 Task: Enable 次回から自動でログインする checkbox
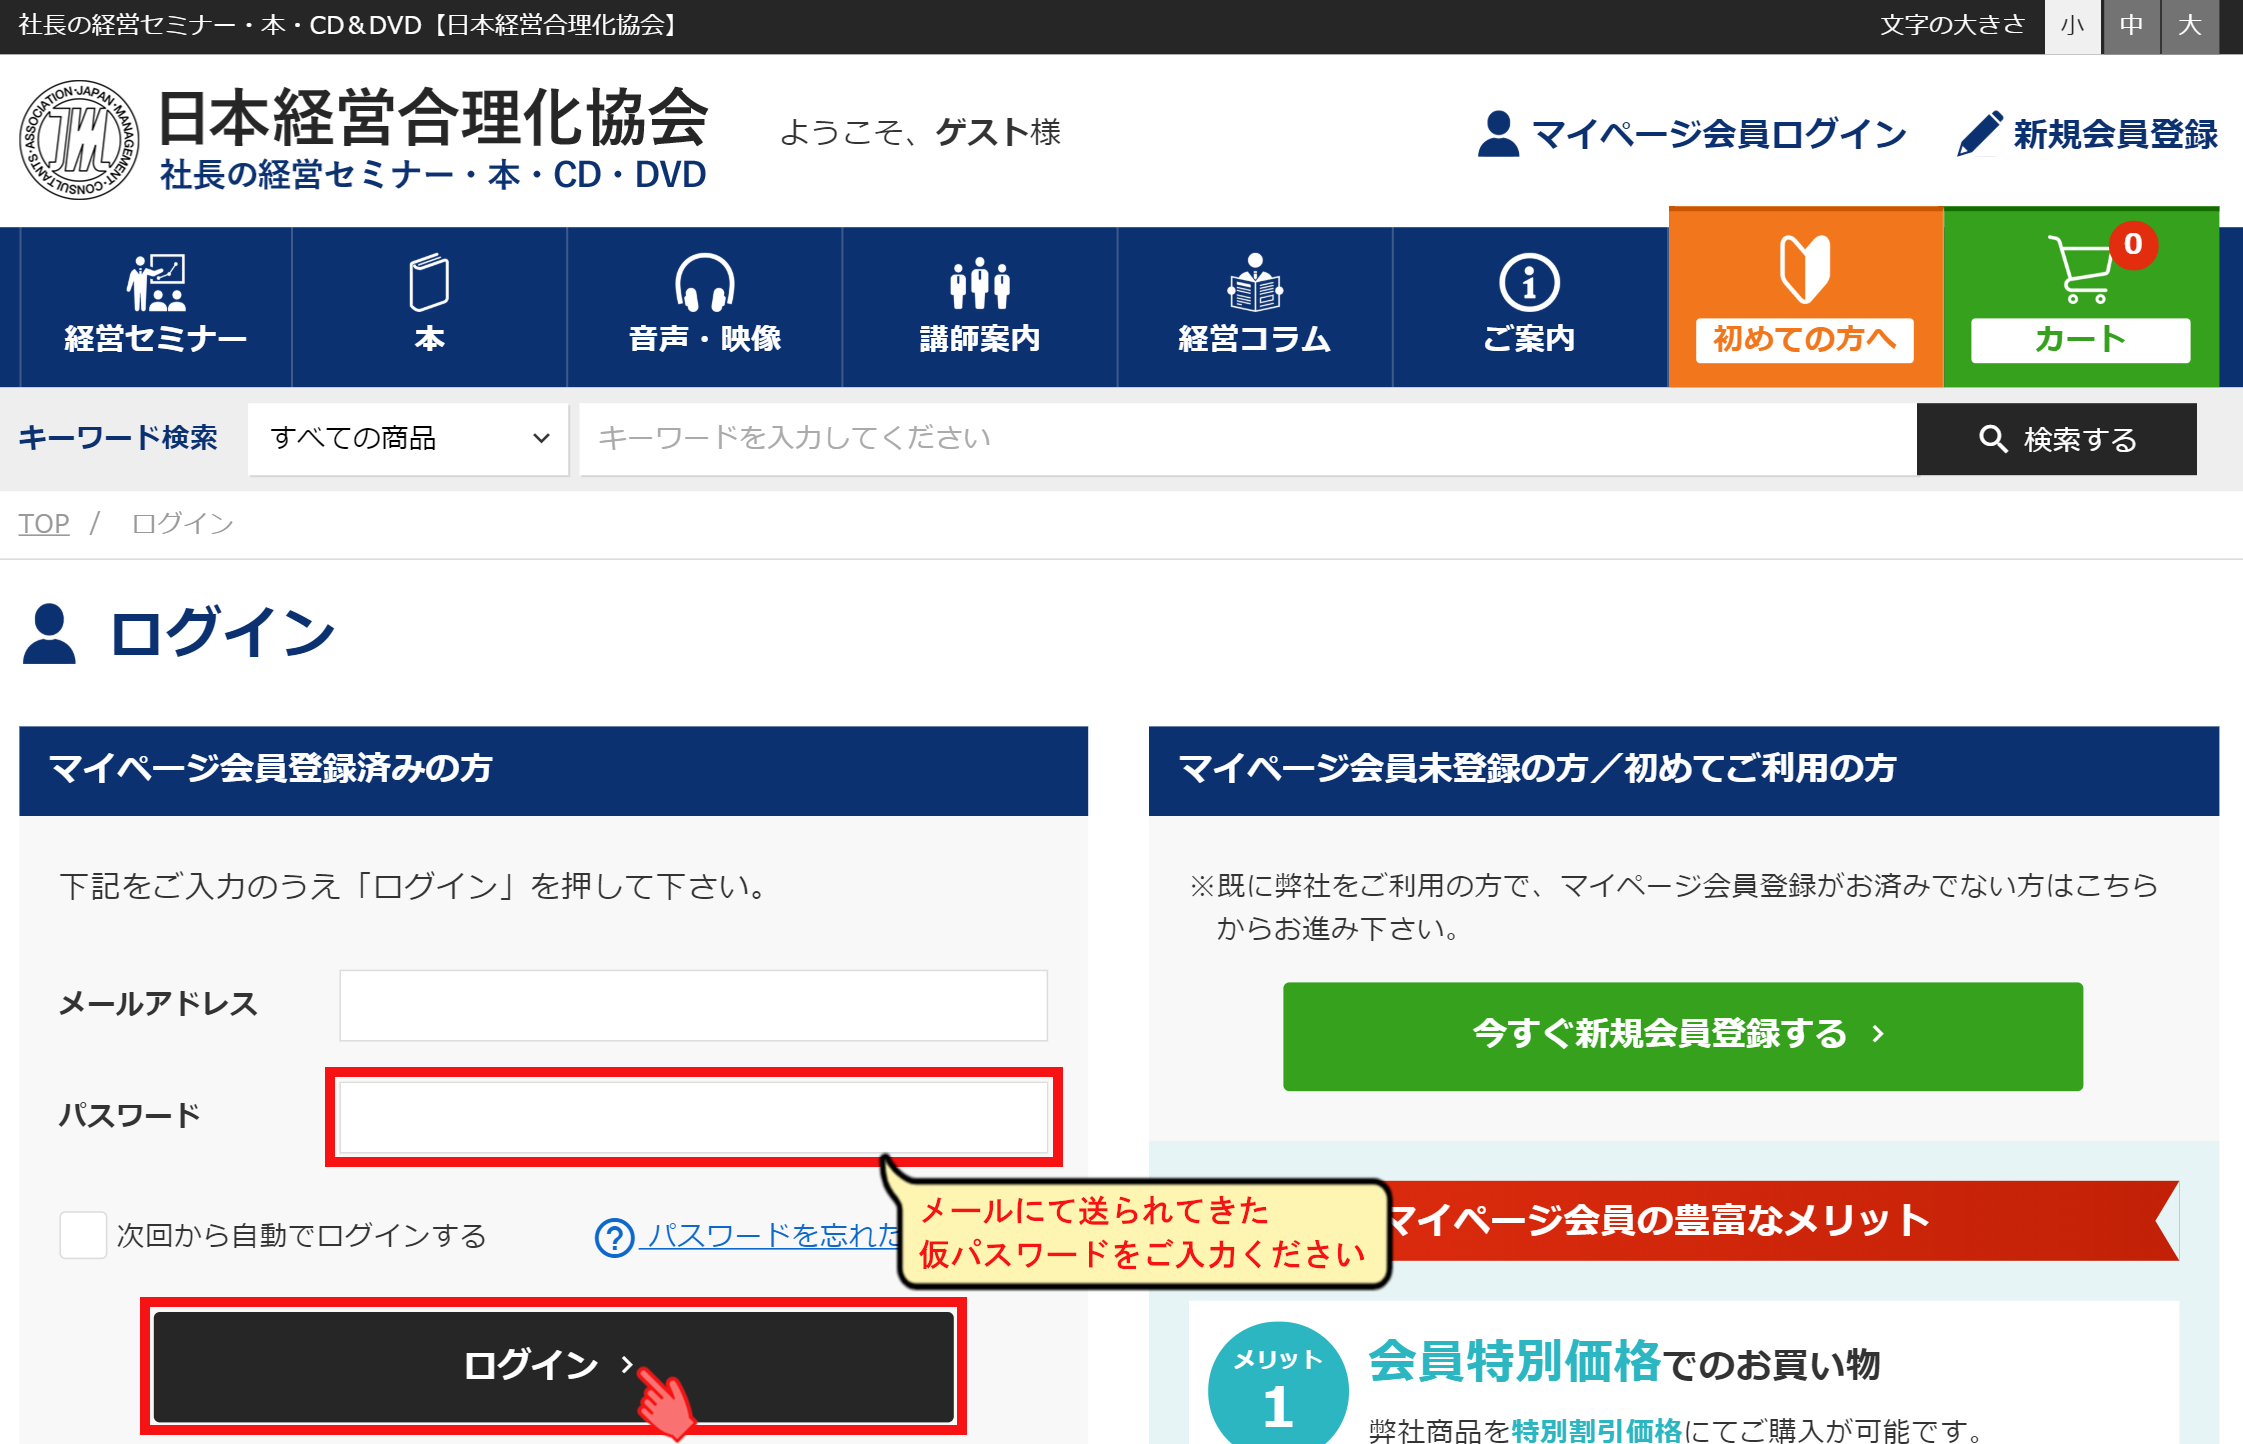click(x=83, y=1235)
